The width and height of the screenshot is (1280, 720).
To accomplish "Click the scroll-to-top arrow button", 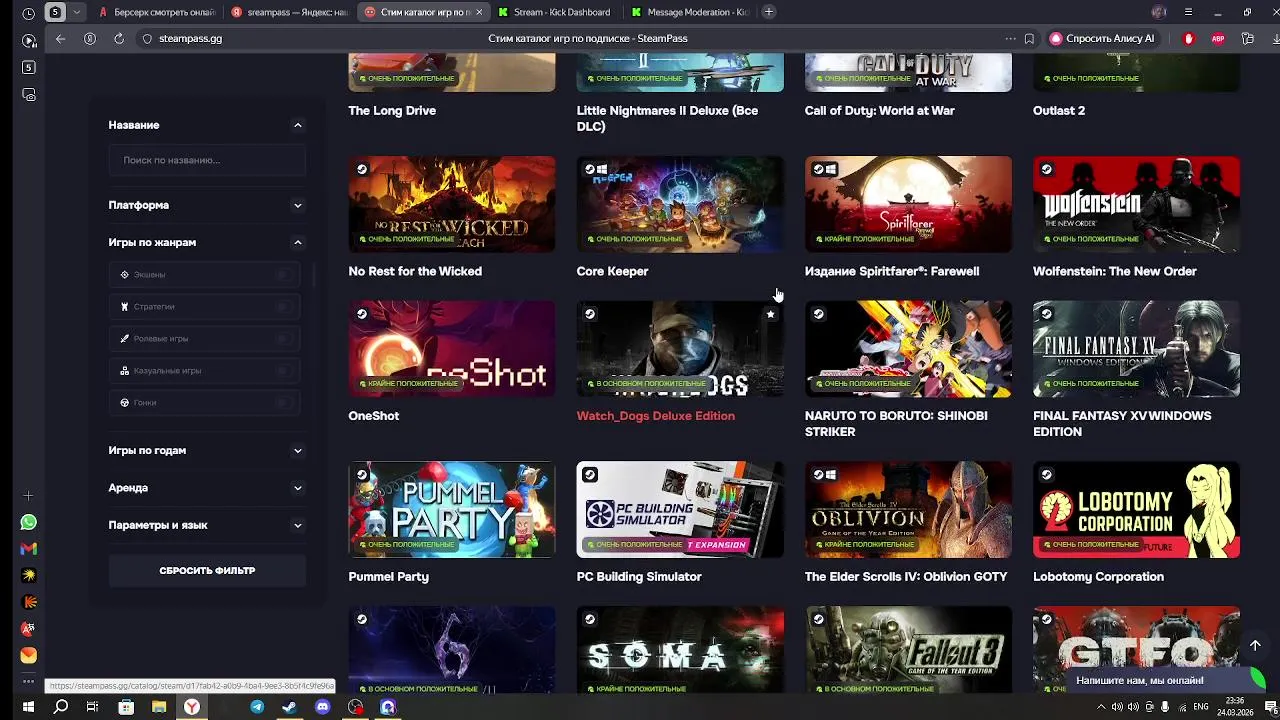I will [1255, 645].
